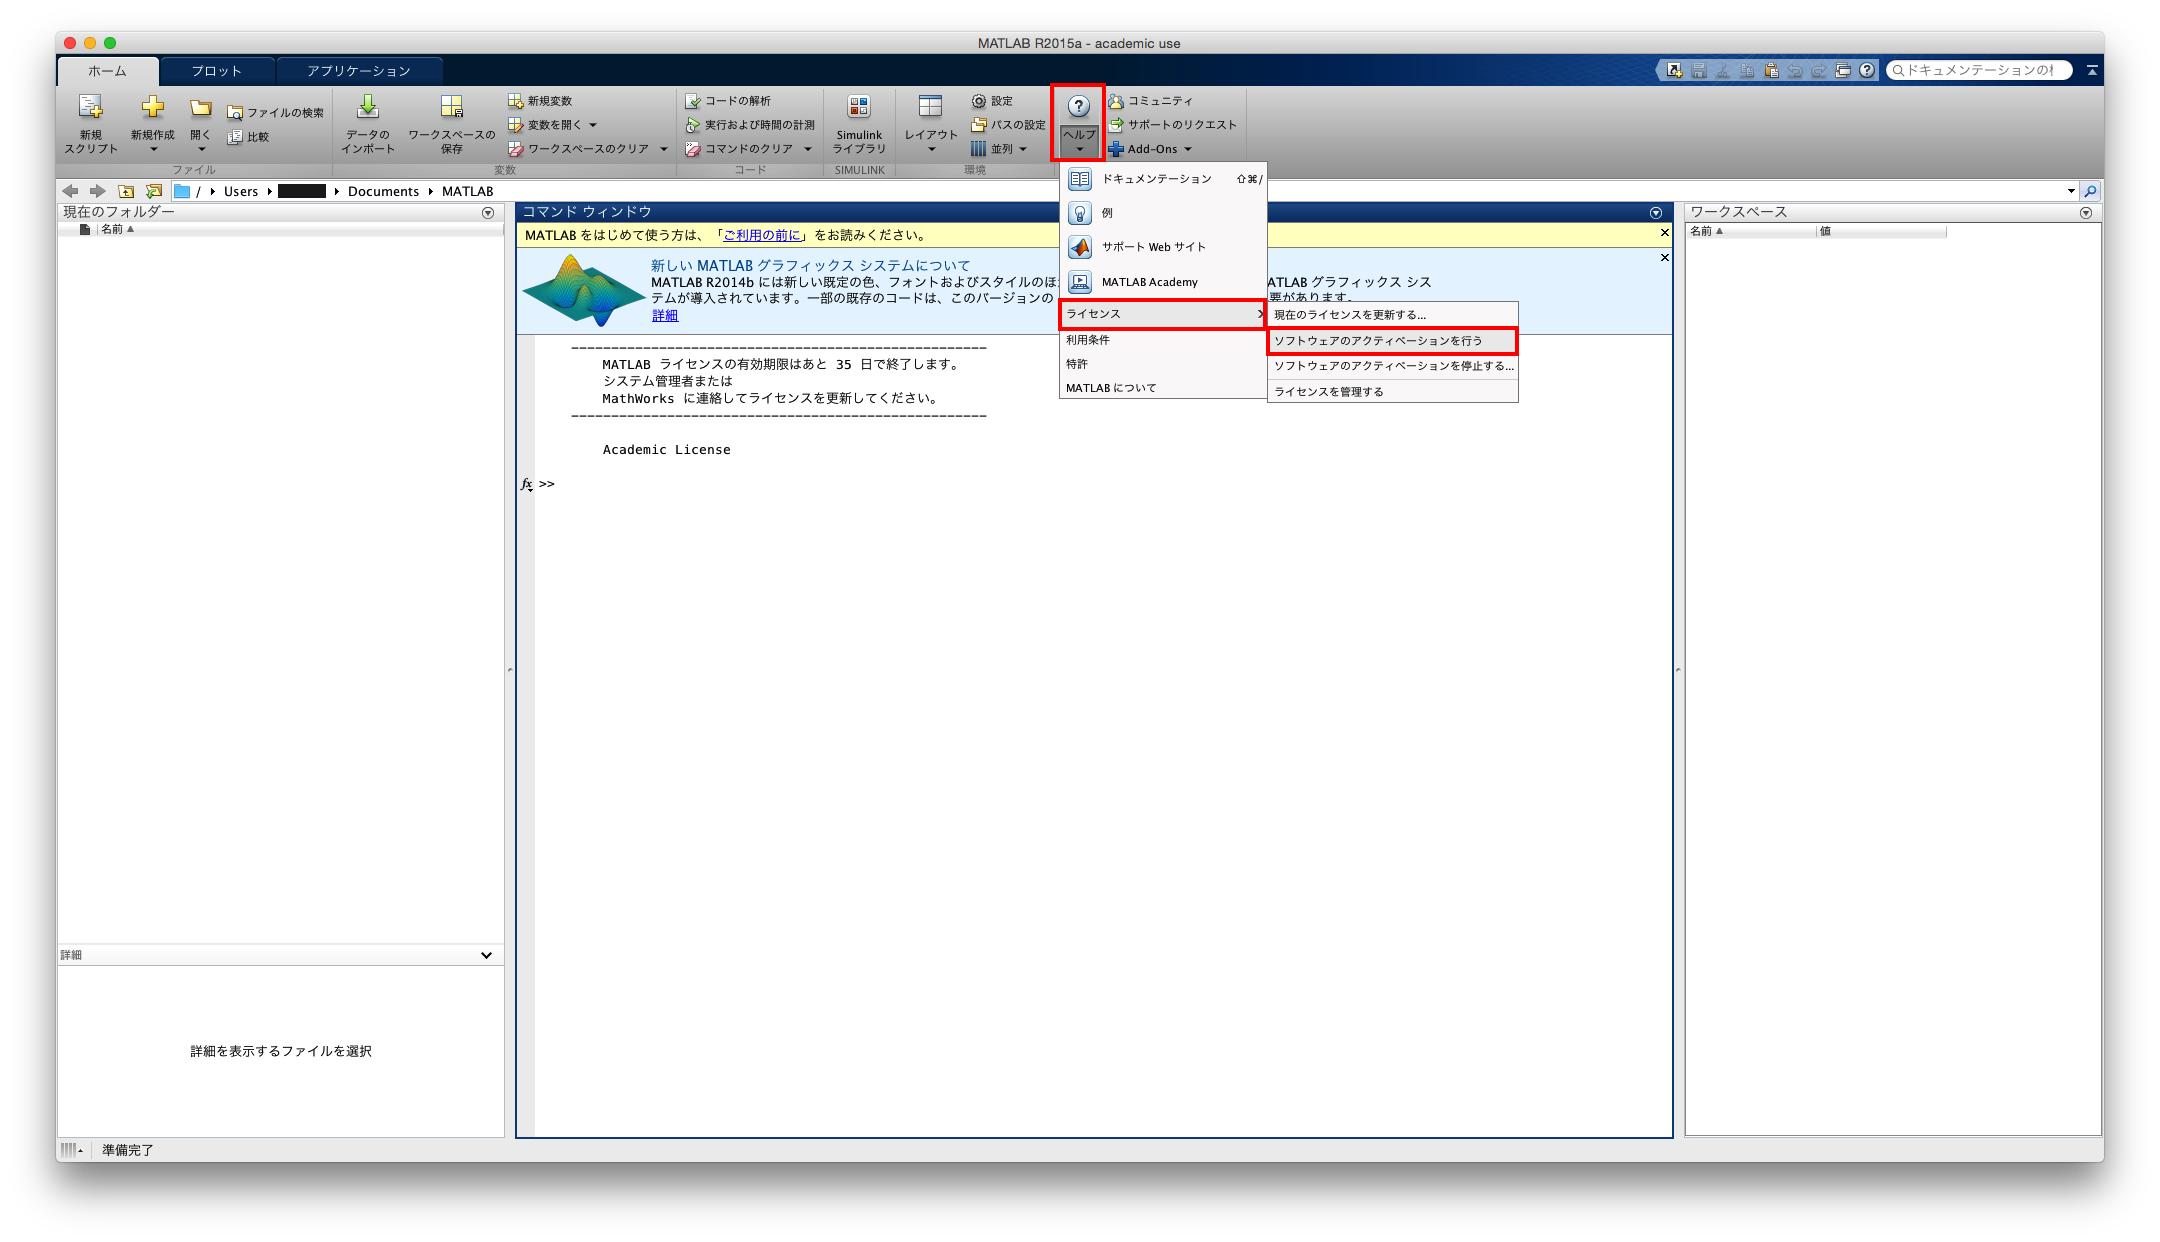
Task: Click the コミュニティ icon
Action: click(x=1116, y=101)
